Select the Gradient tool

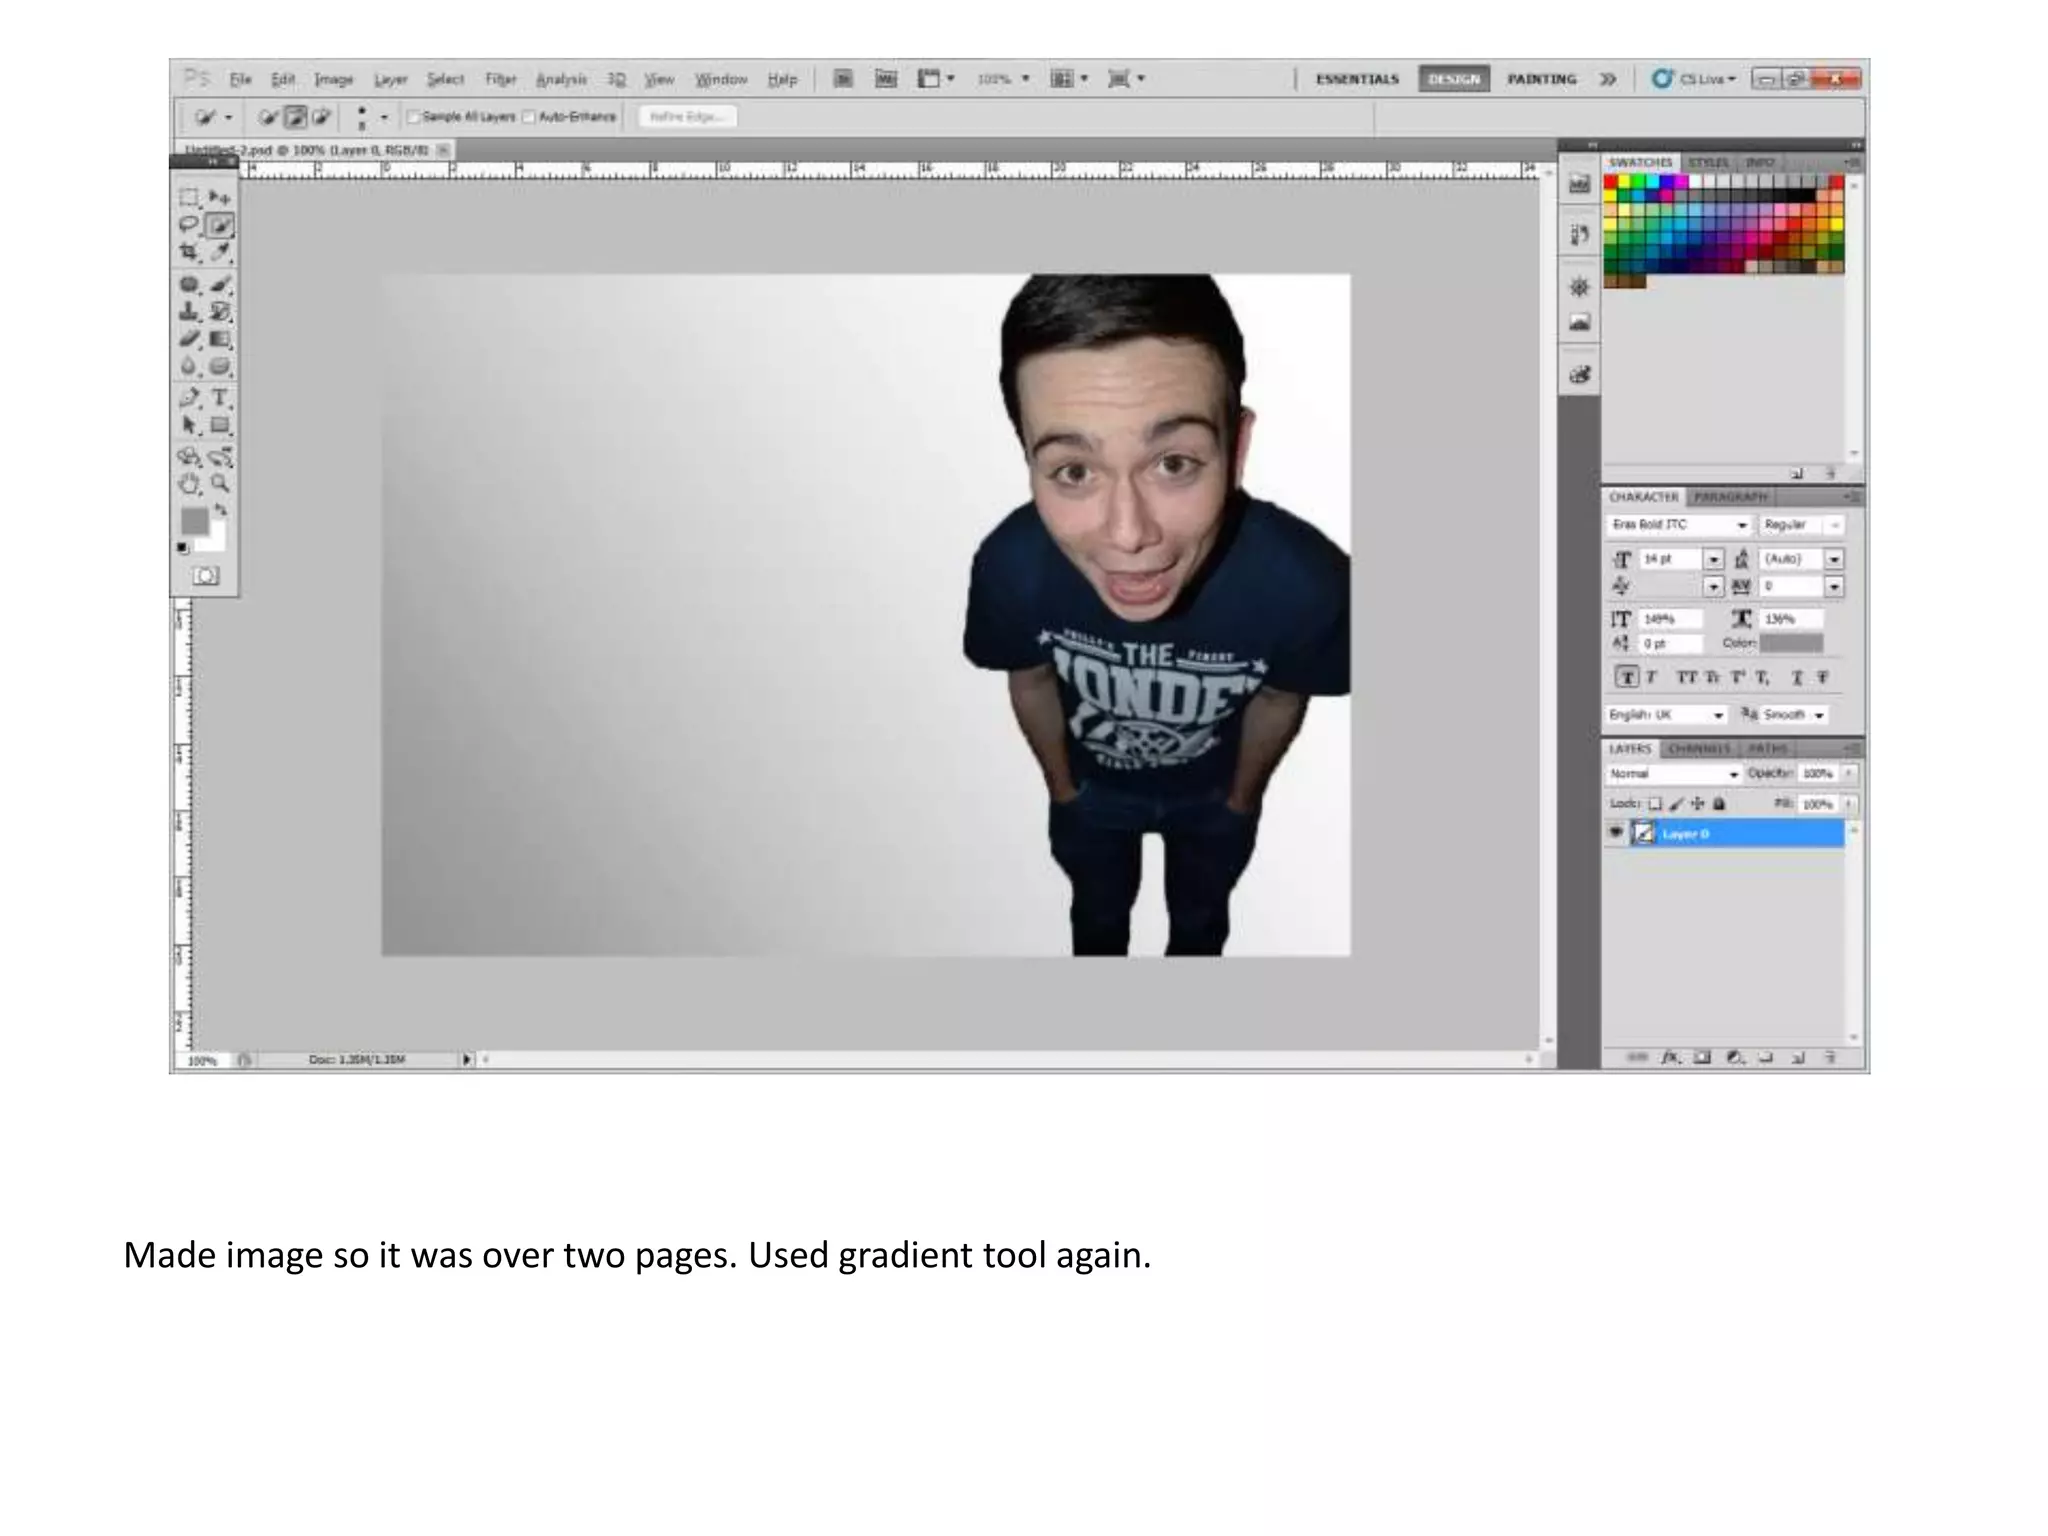point(220,339)
